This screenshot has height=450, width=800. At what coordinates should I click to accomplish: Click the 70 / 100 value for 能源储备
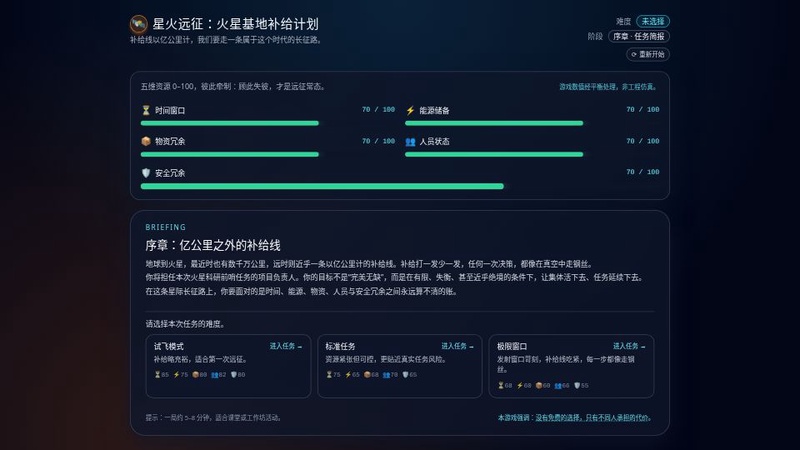pyautogui.click(x=642, y=110)
